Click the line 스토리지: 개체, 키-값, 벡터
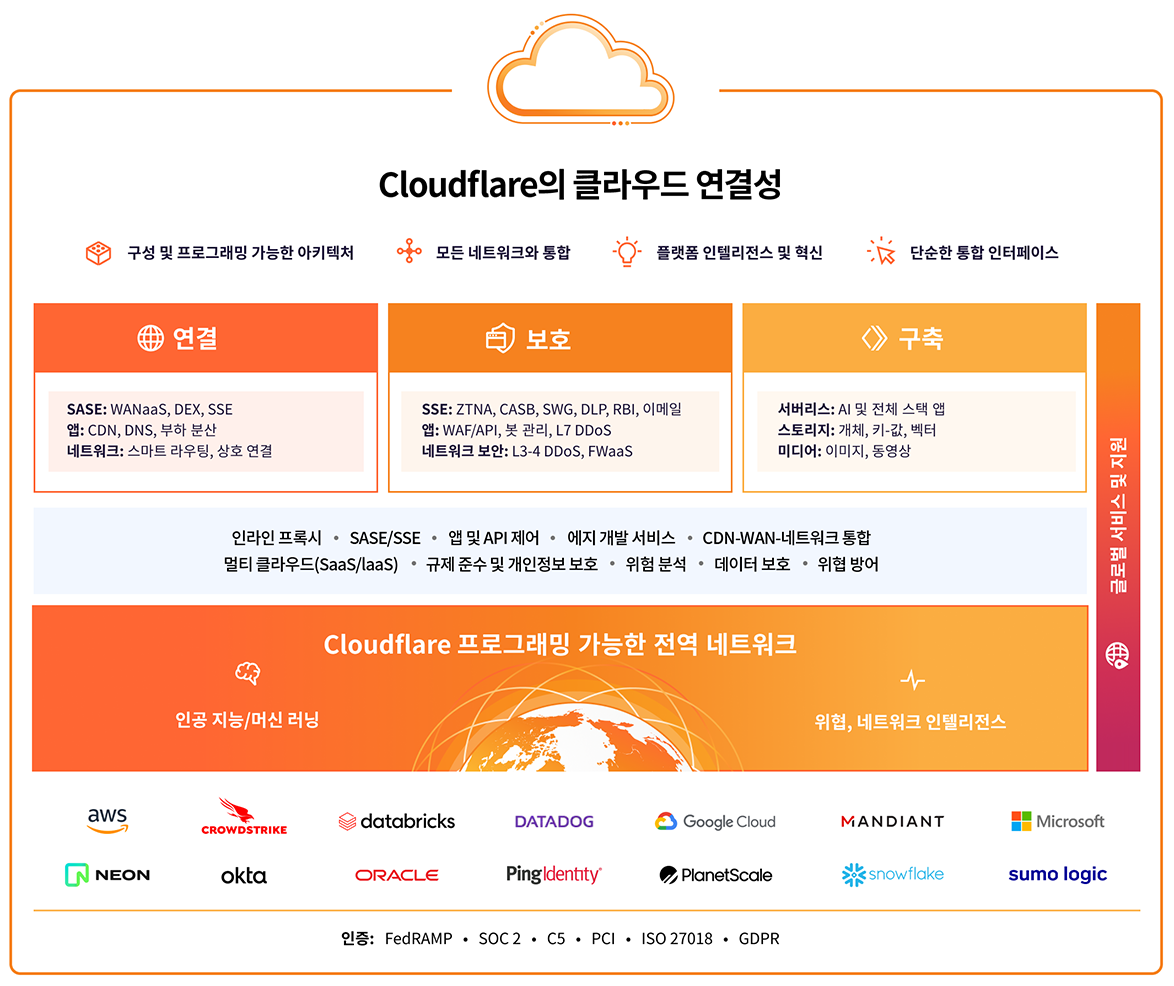This screenshot has height=986, width=1174. (857, 430)
